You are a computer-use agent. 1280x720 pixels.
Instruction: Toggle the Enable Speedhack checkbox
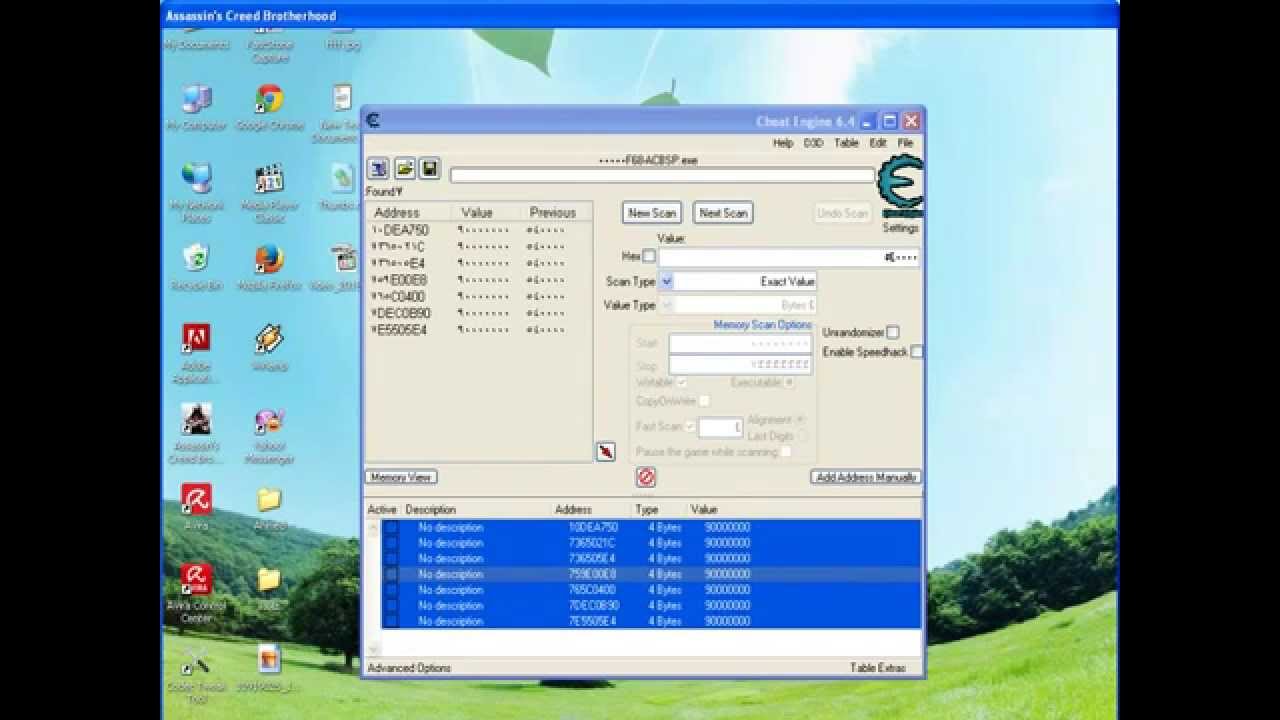pyautogui.click(x=917, y=352)
